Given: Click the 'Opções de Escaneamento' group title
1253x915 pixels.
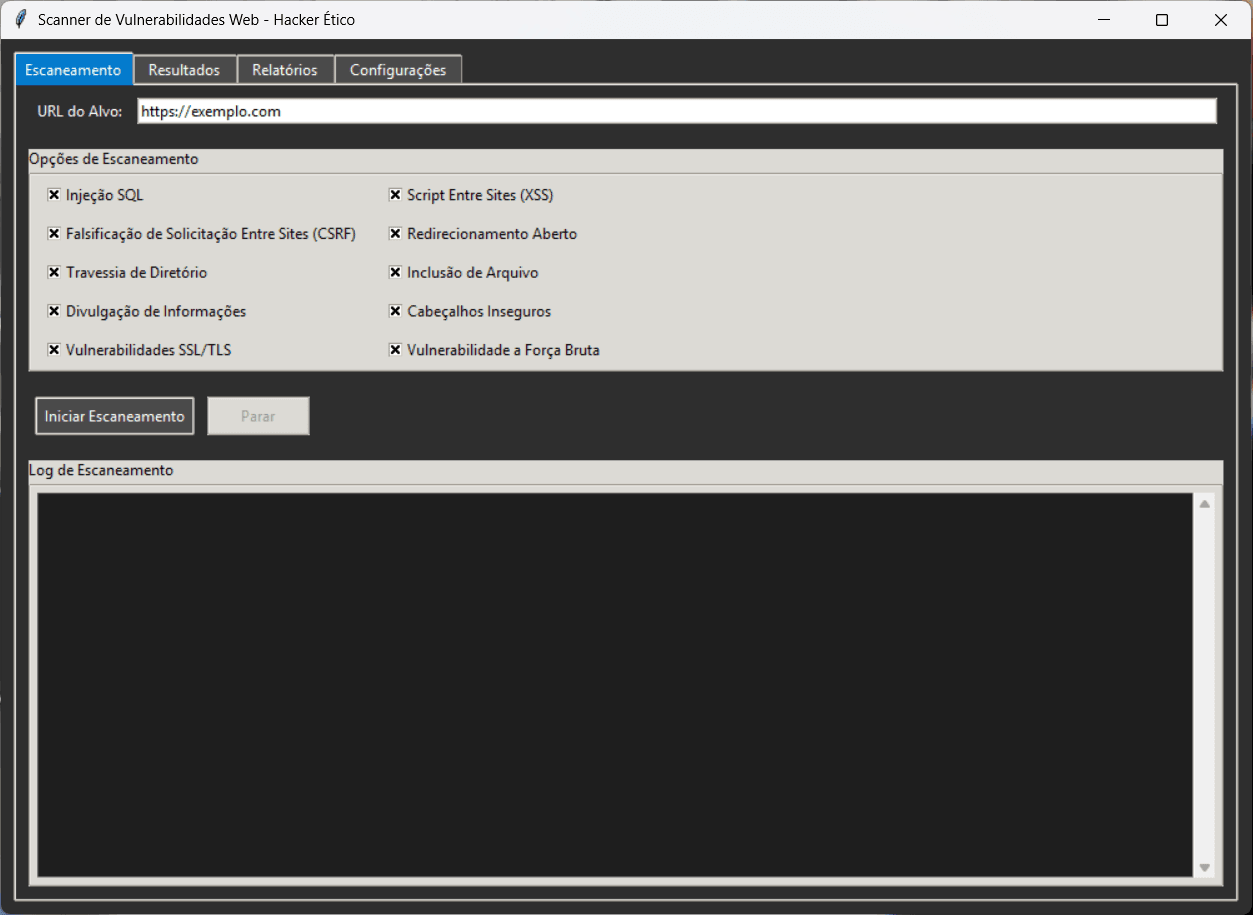Looking at the screenshot, I should (x=113, y=159).
